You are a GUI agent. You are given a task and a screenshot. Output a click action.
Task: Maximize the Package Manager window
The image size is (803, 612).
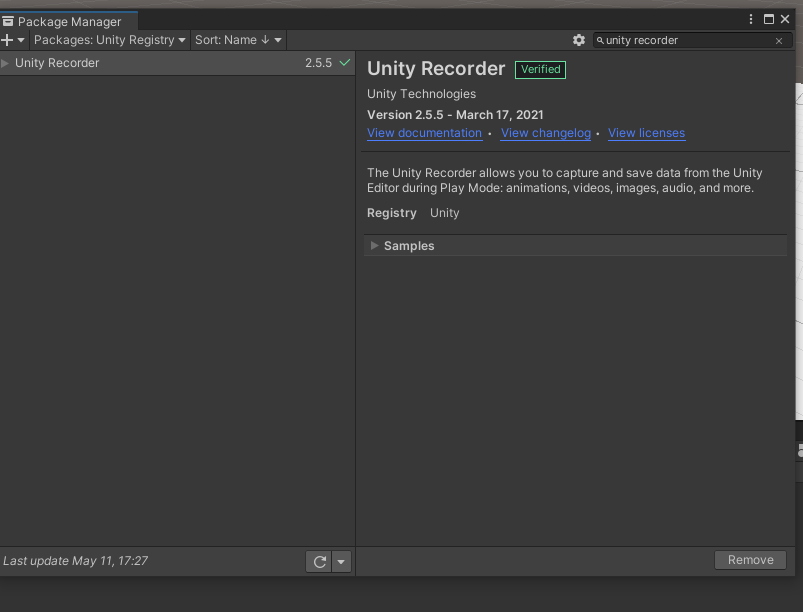[769, 19]
